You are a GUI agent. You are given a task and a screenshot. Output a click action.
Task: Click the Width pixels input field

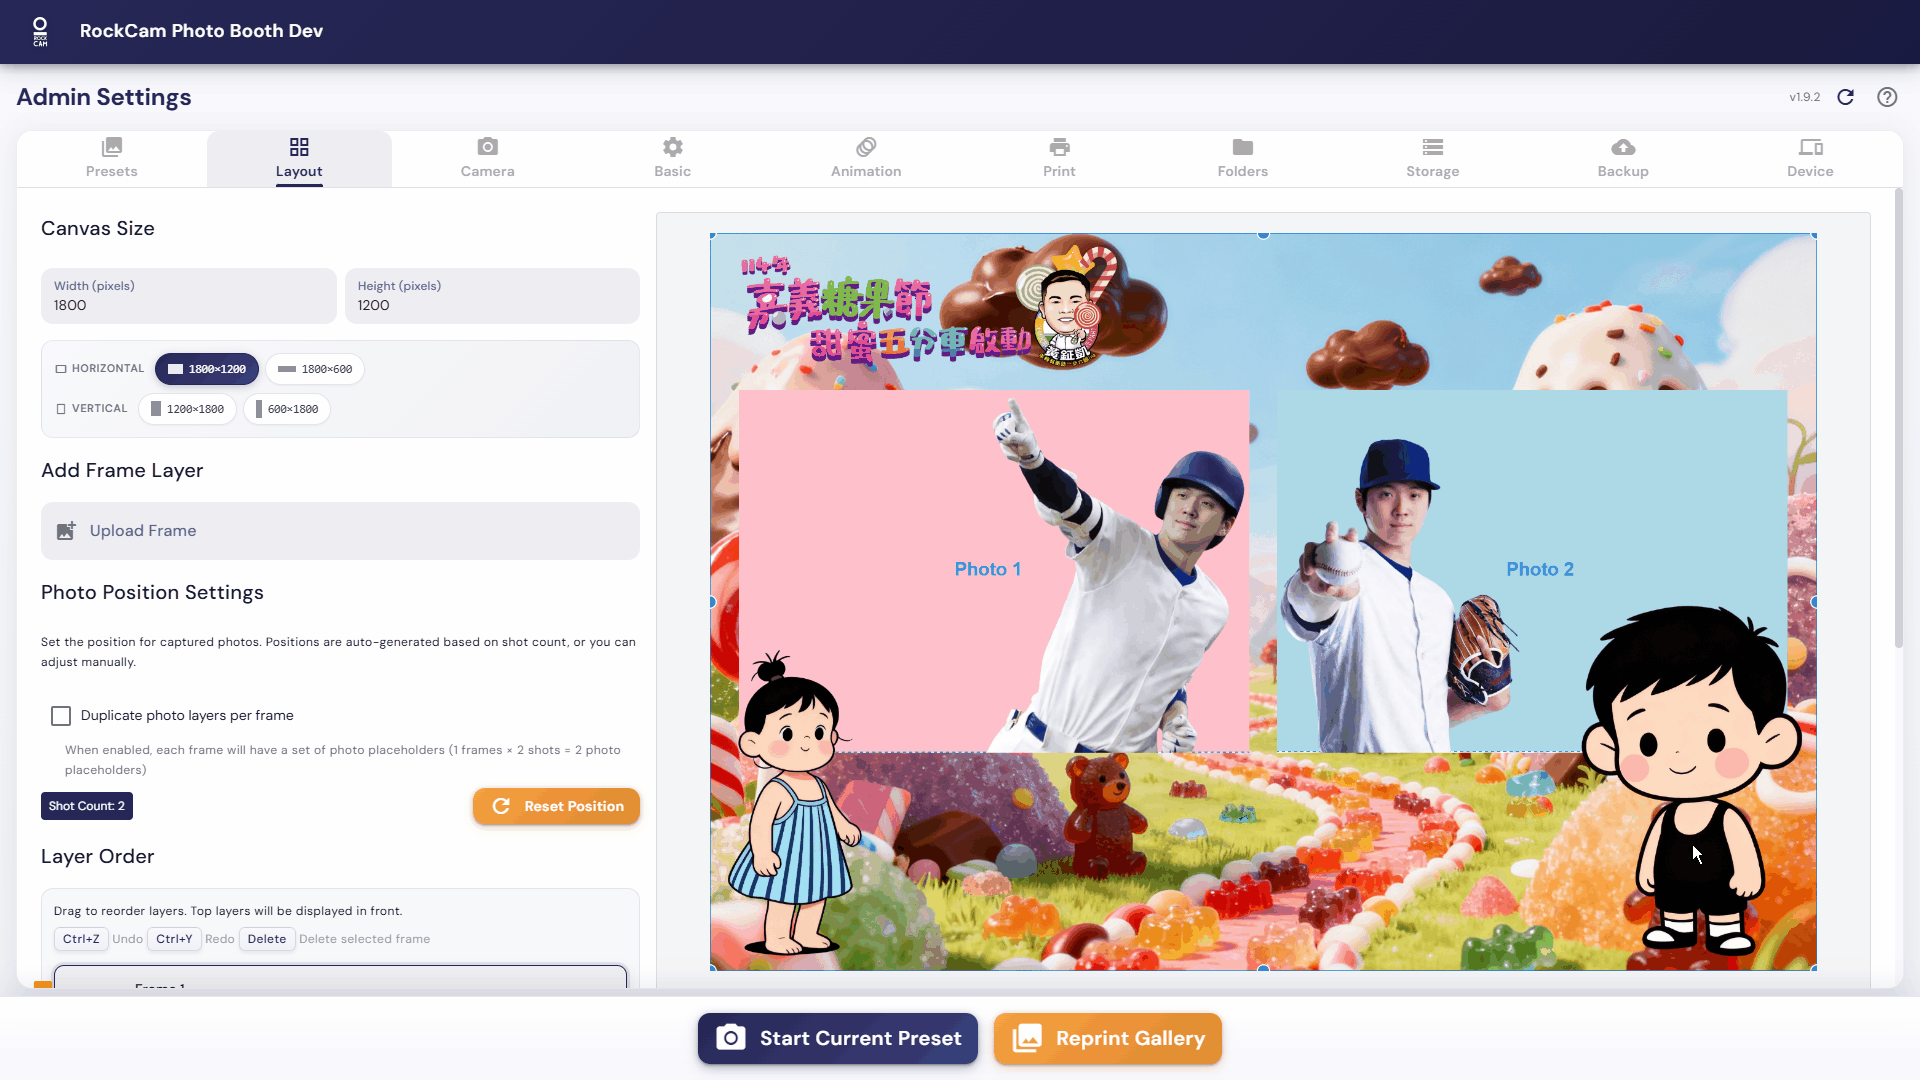click(188, 305)
